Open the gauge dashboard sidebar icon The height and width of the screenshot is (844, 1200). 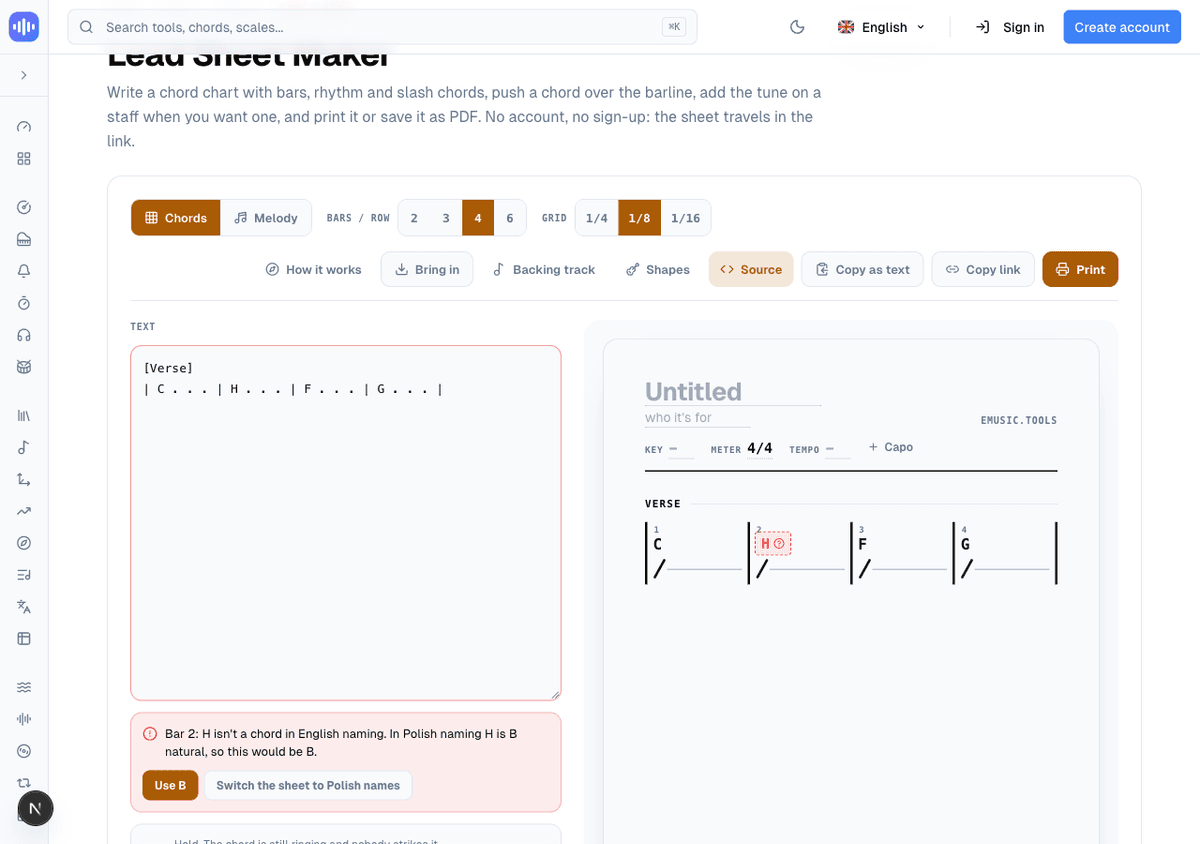[24, 127]
